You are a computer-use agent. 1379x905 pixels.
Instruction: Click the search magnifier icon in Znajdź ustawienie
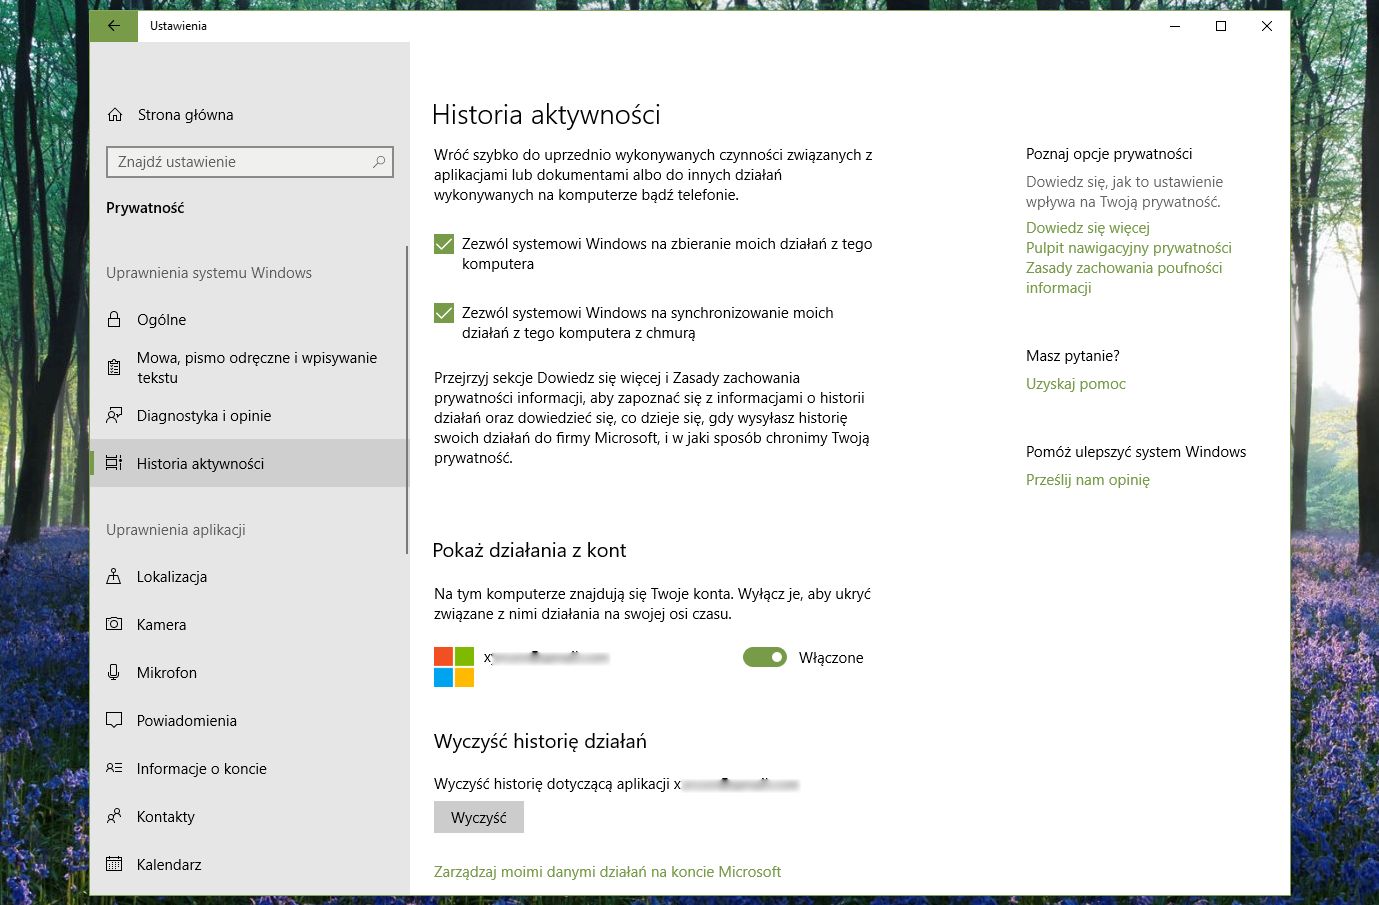click(x=379, y=162)
